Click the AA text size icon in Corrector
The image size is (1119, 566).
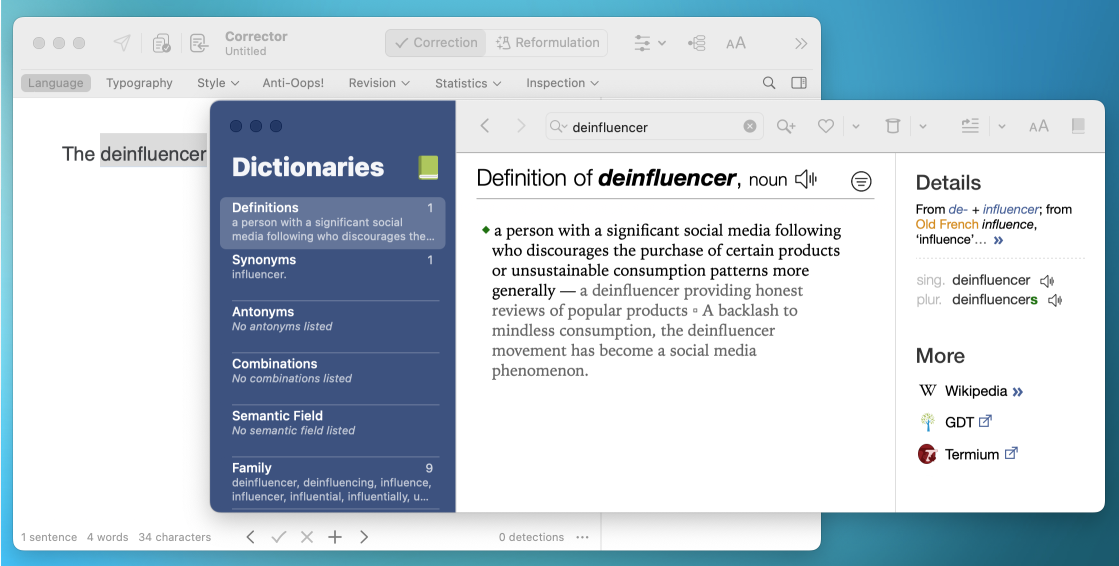(x=736, y=43)
